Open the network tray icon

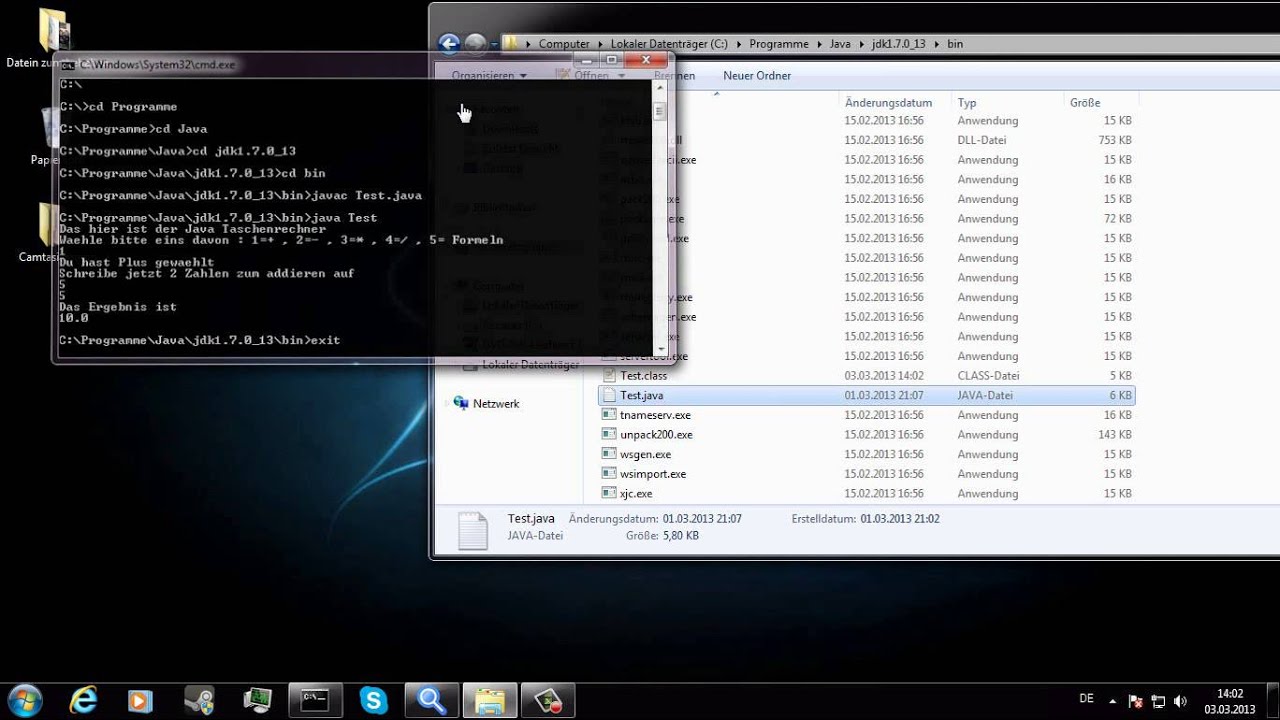click(x=1158, y=701)
